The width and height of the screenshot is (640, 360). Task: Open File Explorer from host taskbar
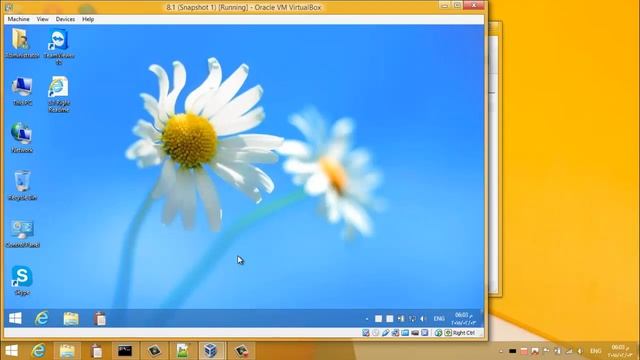click(67, 351)
